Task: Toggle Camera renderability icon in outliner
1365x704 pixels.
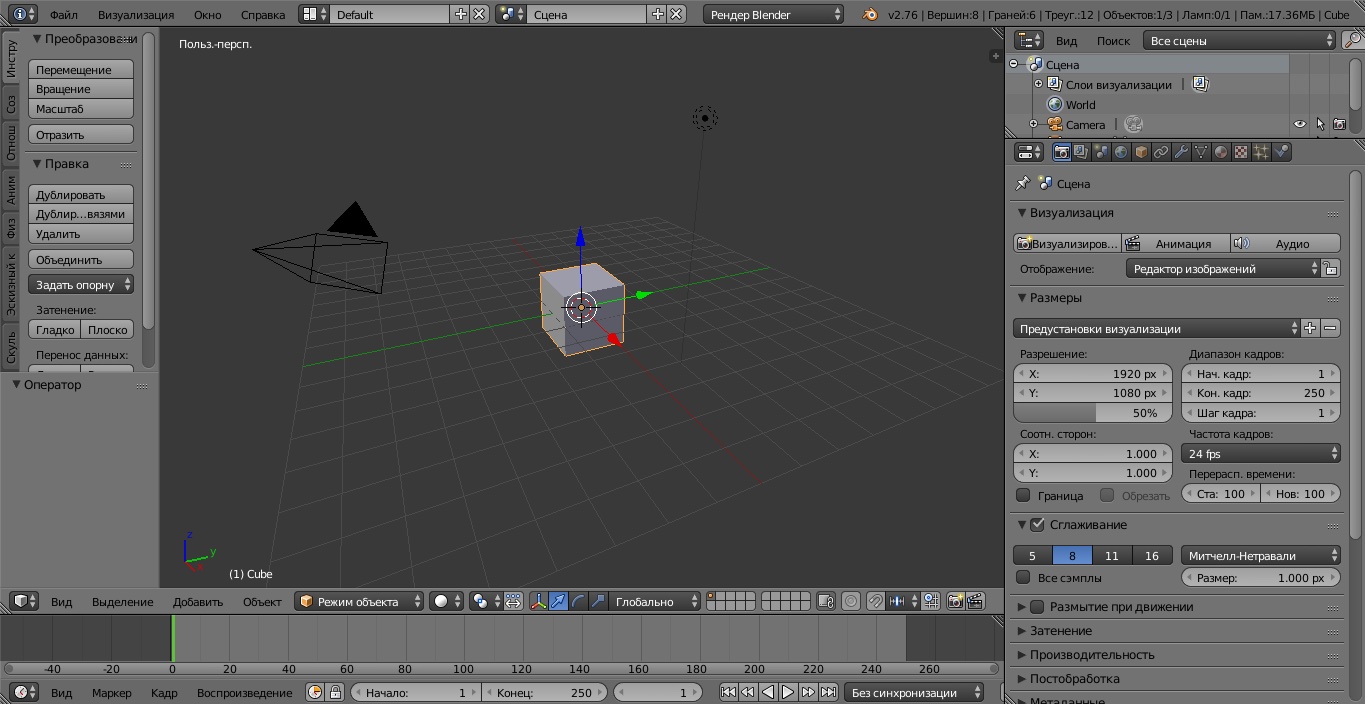Action: coord(1339,124)
